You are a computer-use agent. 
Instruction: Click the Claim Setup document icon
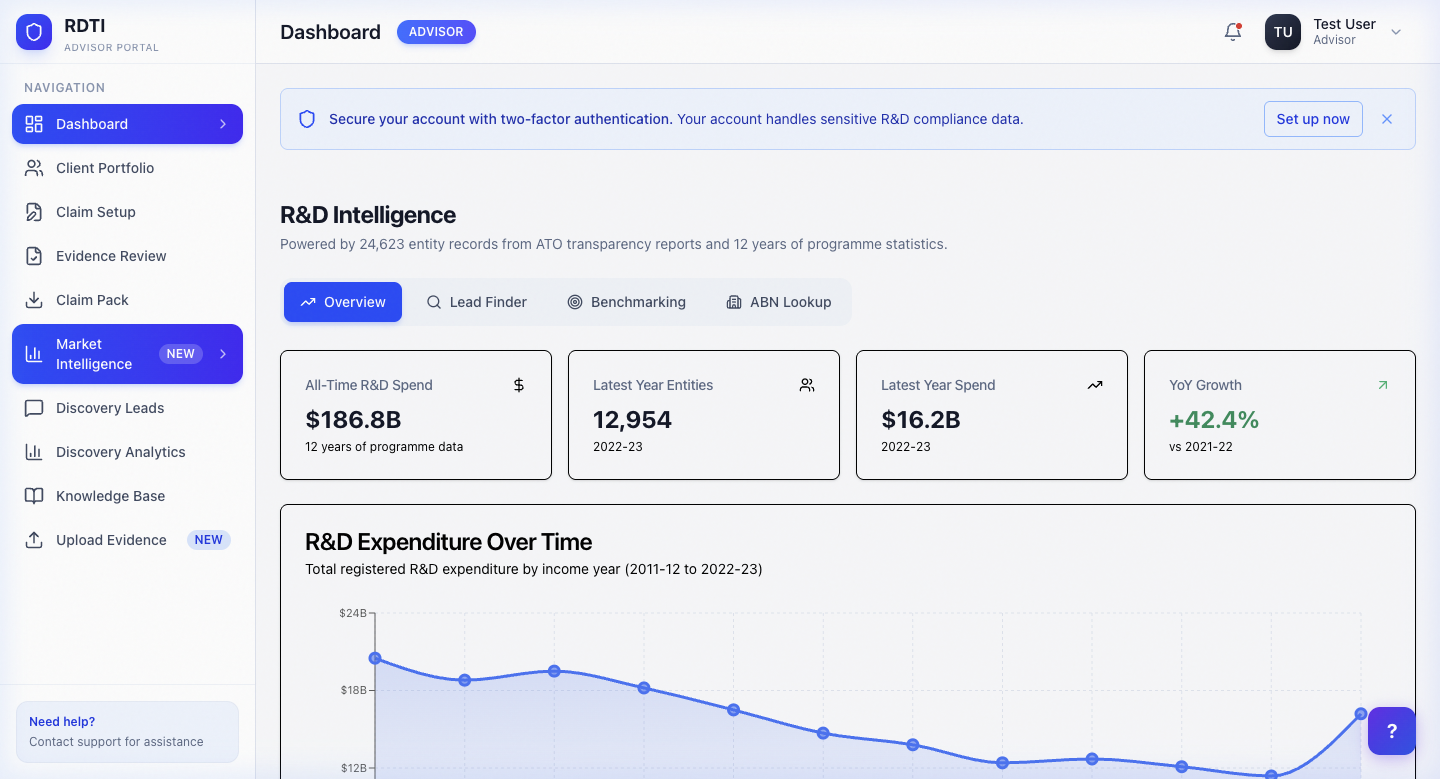coord(34,212)
